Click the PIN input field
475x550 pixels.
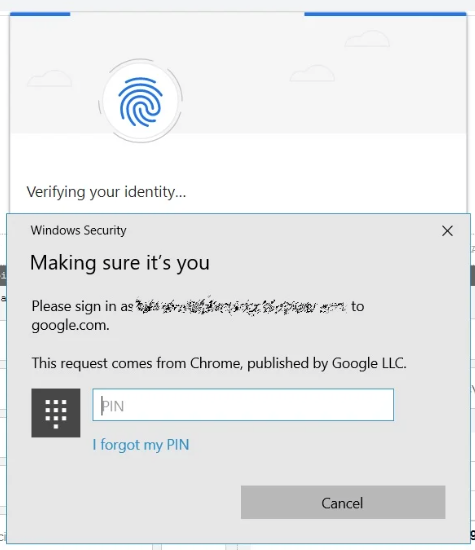coord(243,404)
